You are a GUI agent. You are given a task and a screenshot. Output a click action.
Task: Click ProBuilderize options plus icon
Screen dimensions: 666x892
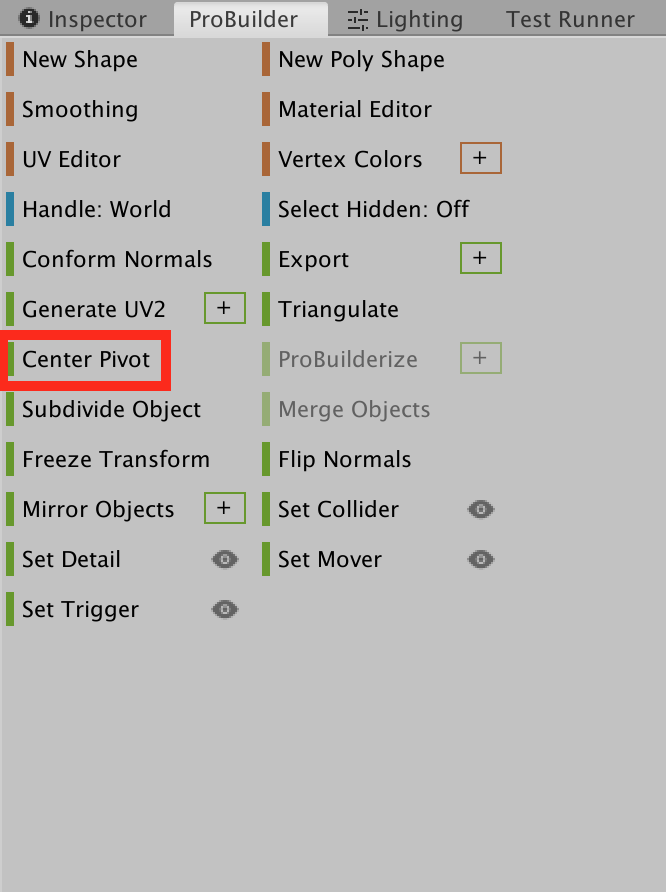coord(480,359)
